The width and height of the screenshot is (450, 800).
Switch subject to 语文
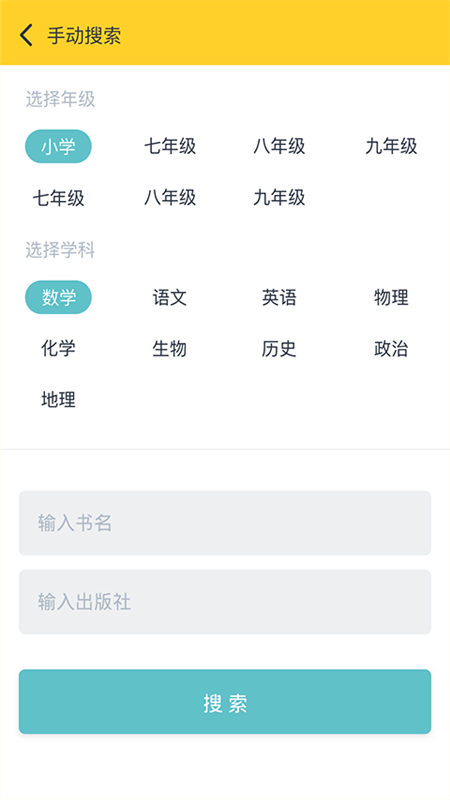pos(170,297)
